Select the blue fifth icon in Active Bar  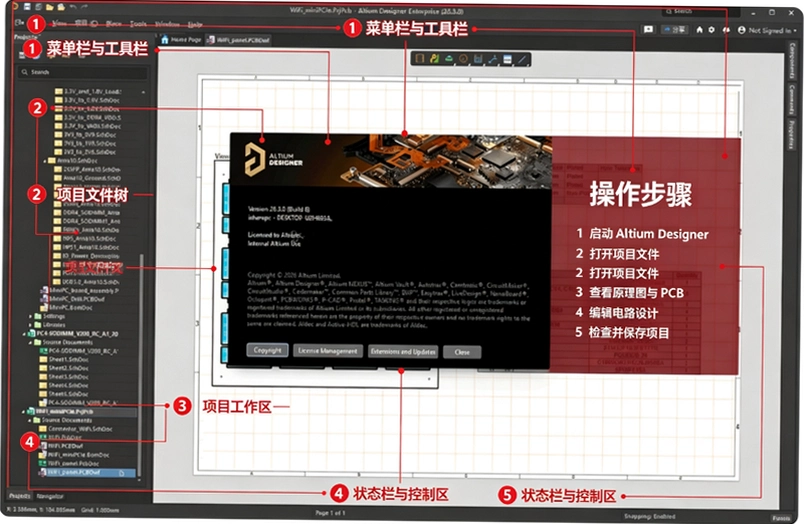(x=478, y=58)
